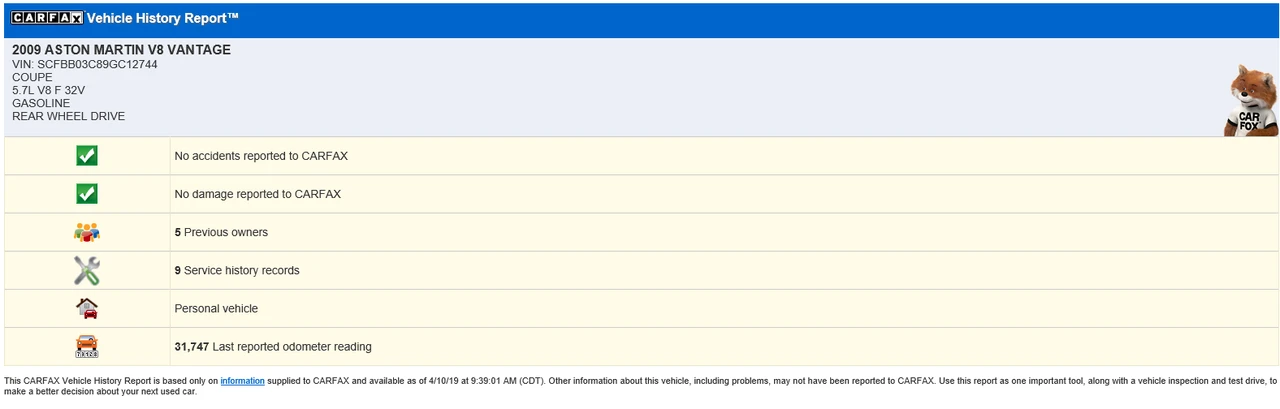1280x409 pixels.
Task: Click the CAR FOX mascot image
Action: point(1250,100)
